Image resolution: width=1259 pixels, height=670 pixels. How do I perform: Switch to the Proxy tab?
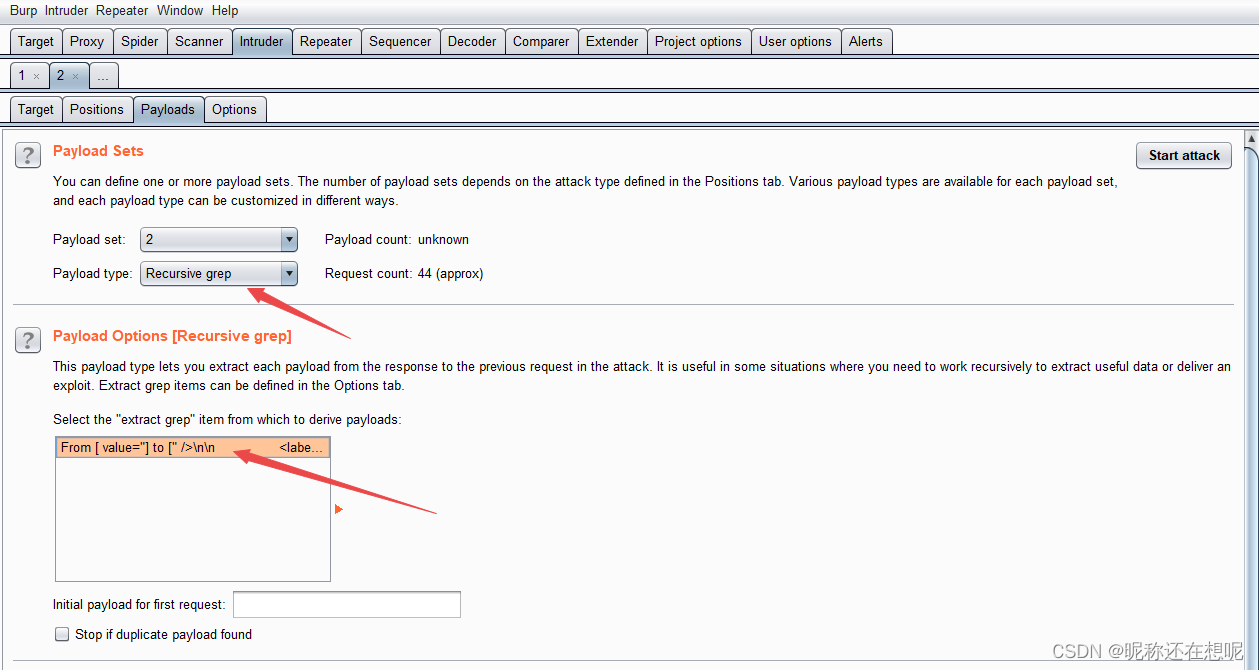(x=87, y=41)
